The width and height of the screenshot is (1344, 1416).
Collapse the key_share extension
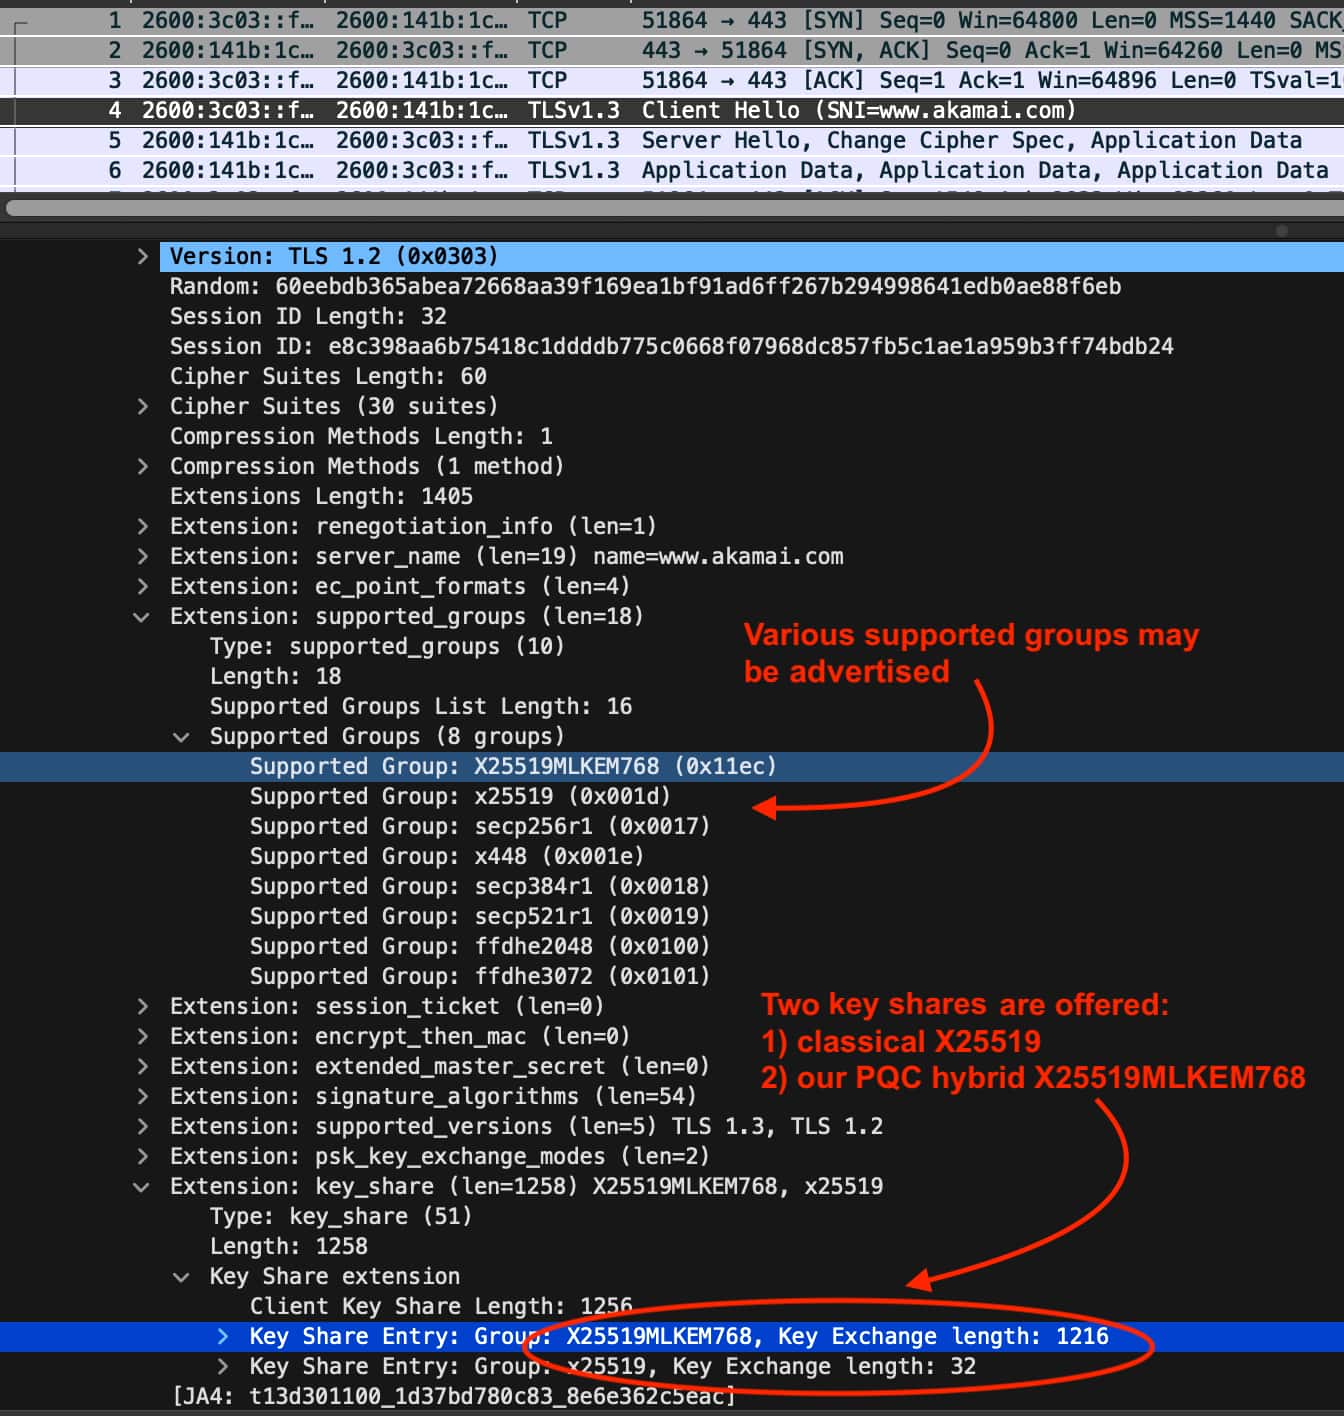142,1187
